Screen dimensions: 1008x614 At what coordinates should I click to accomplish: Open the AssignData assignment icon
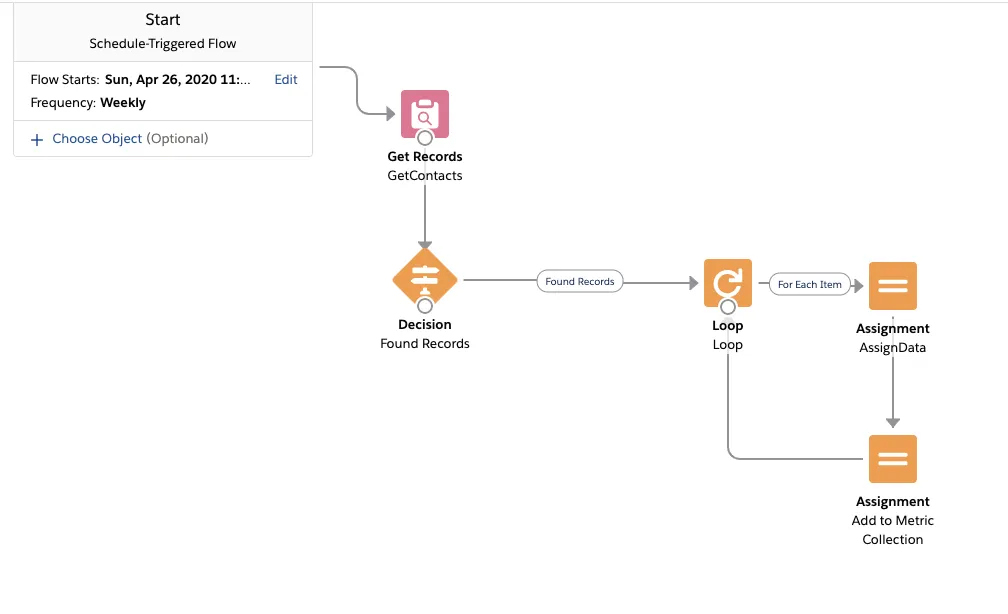click(x=892, y=285)
